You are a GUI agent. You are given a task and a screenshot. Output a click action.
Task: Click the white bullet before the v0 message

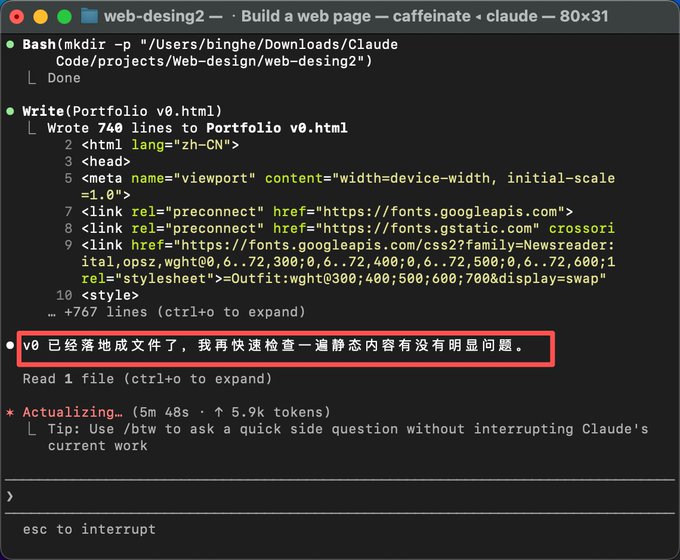[x=10, y=345]
